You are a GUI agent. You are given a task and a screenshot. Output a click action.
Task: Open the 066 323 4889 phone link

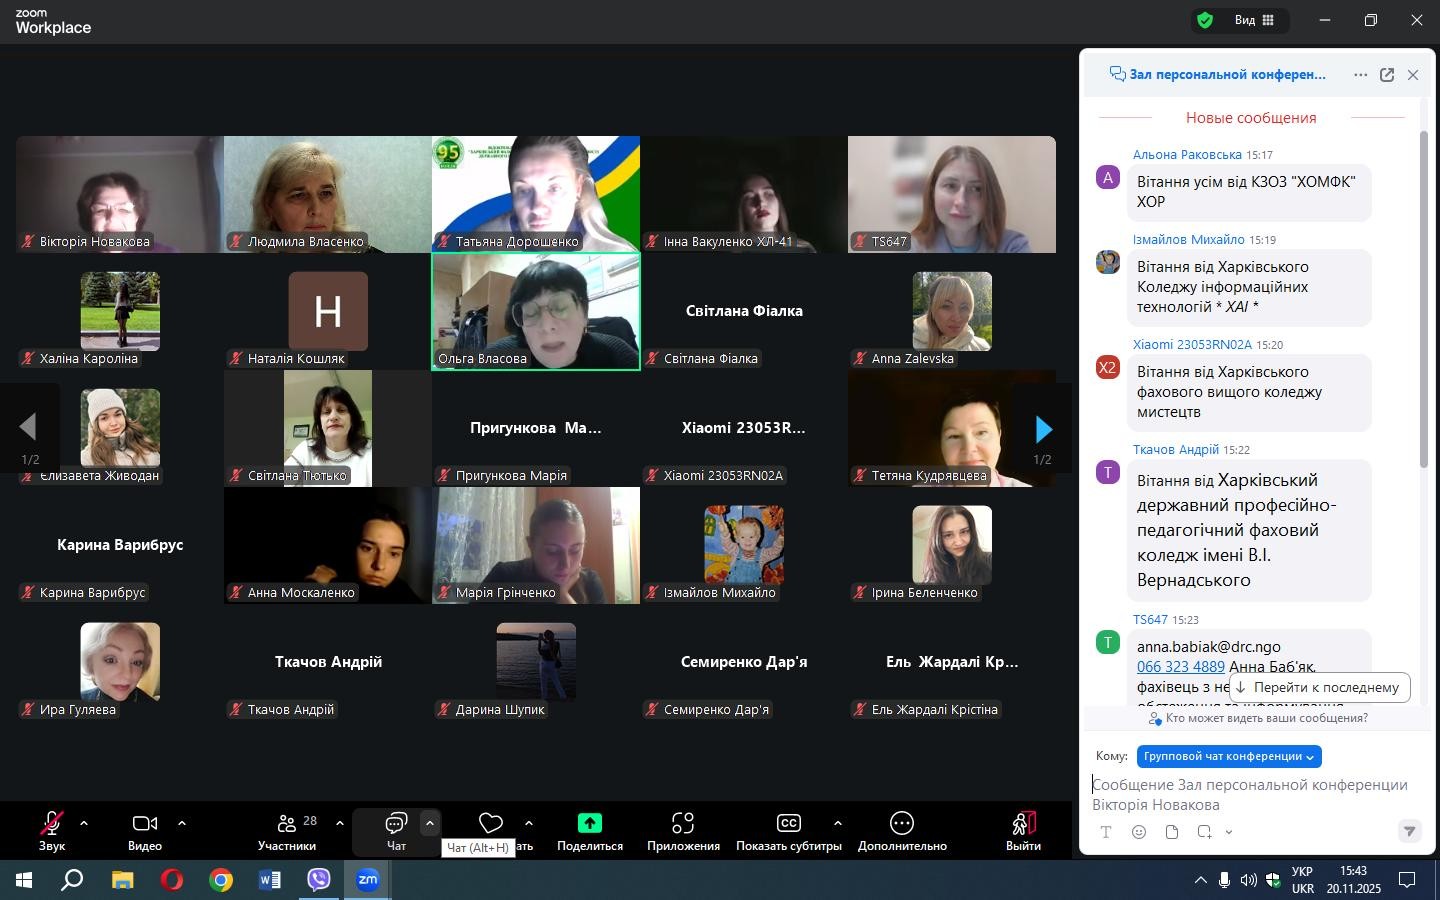coord(1180,667)
